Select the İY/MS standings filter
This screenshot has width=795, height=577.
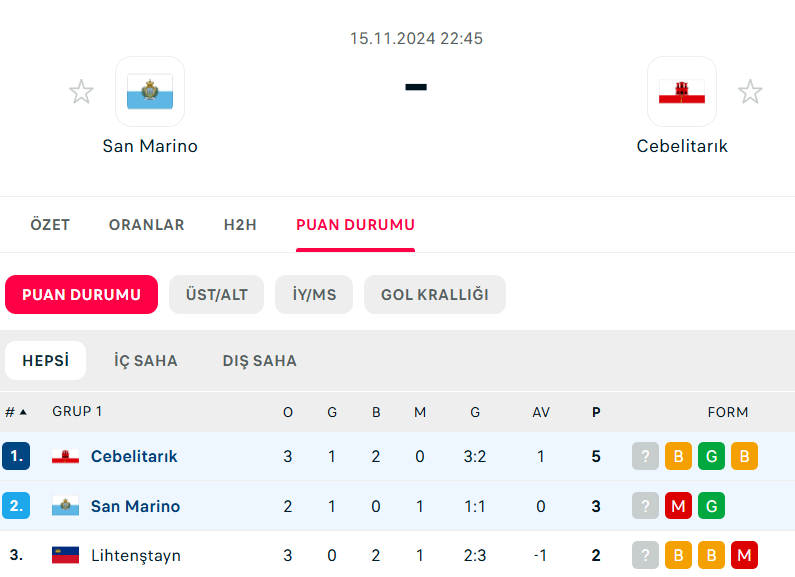[314, 295]
